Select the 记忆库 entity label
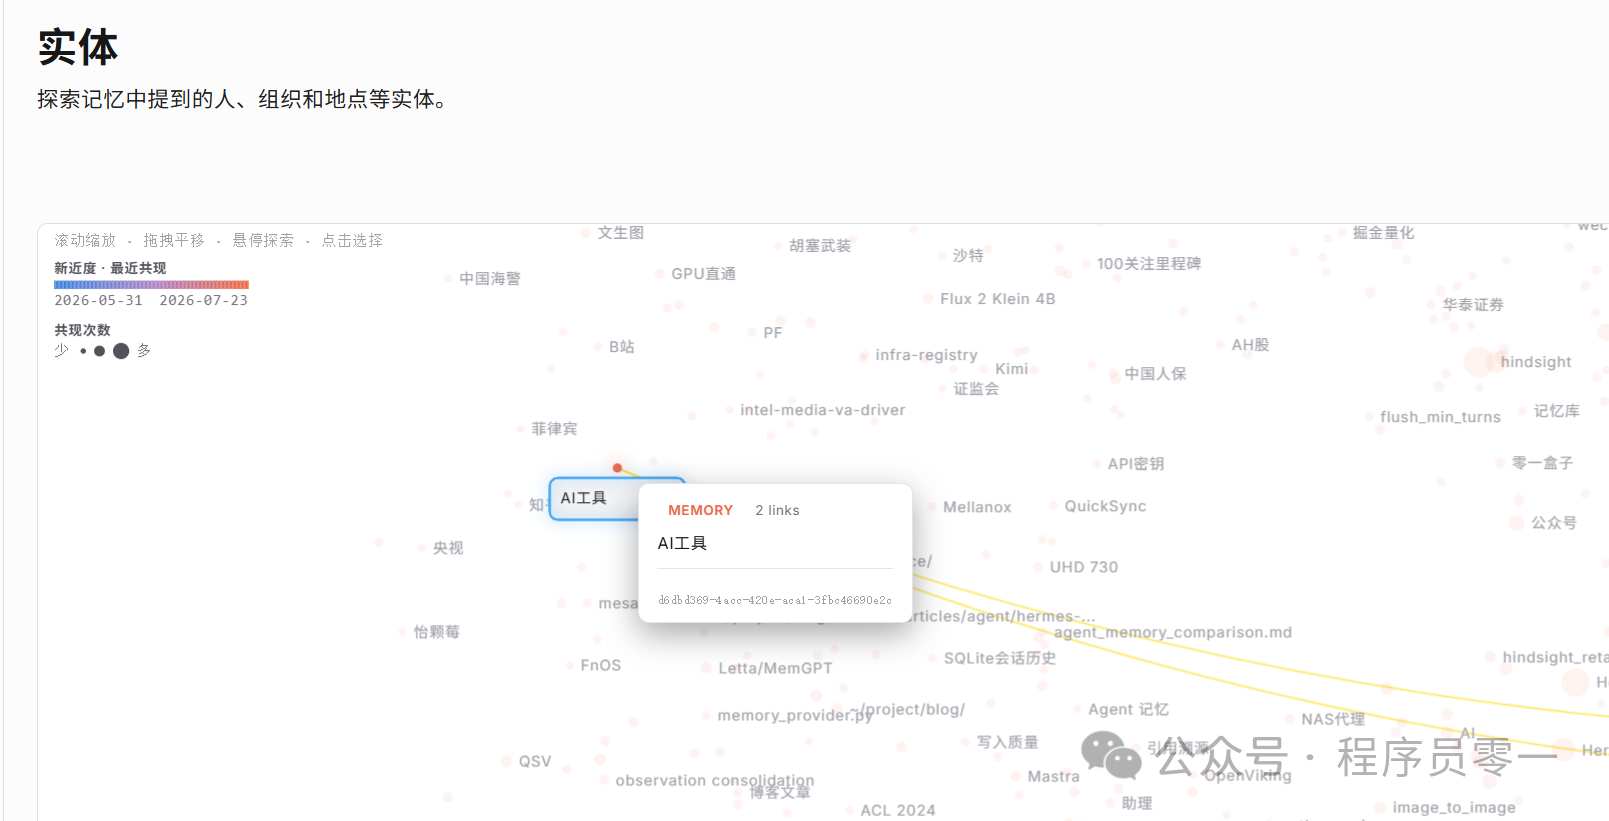1609x821 pixels. tap(1556, 411)
